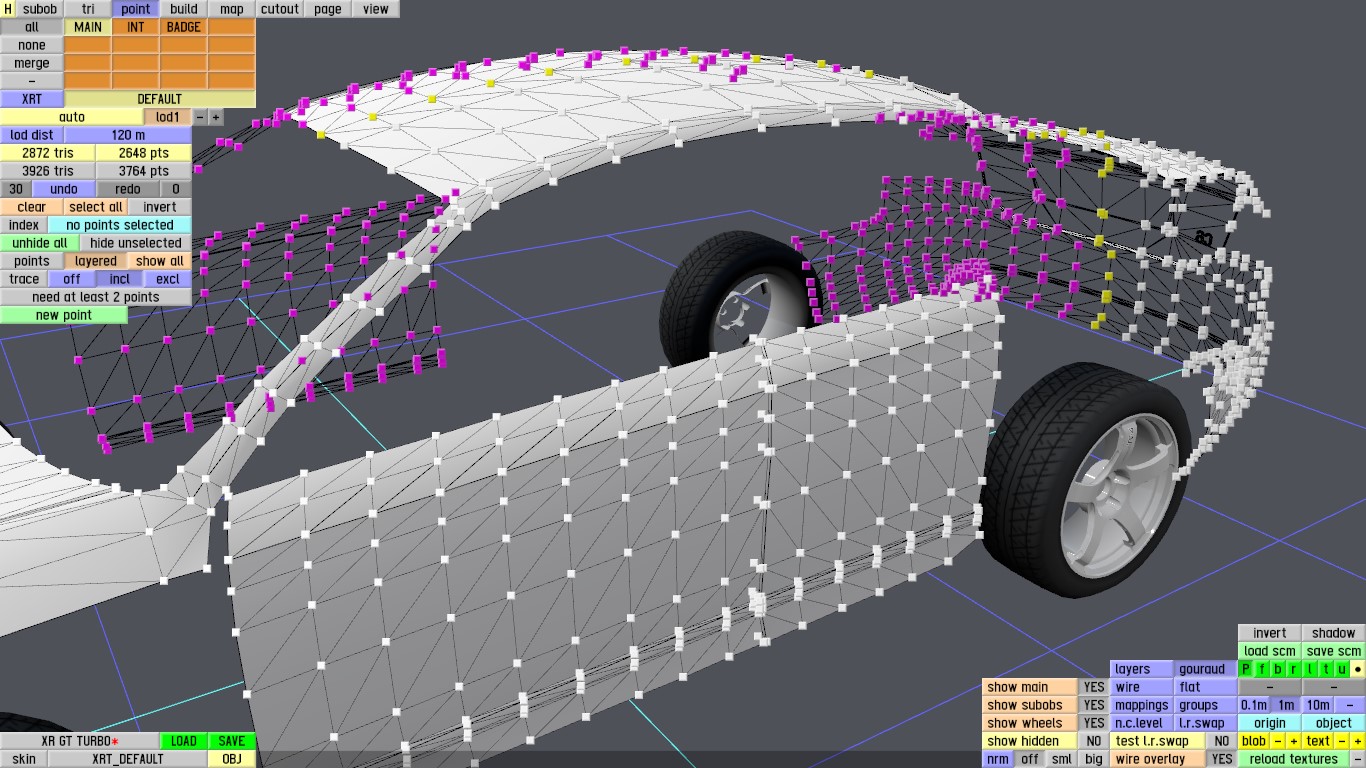Increase the text size
Screen dimensions: 1366x768
pyautogui.click(x=1358, y=741)
